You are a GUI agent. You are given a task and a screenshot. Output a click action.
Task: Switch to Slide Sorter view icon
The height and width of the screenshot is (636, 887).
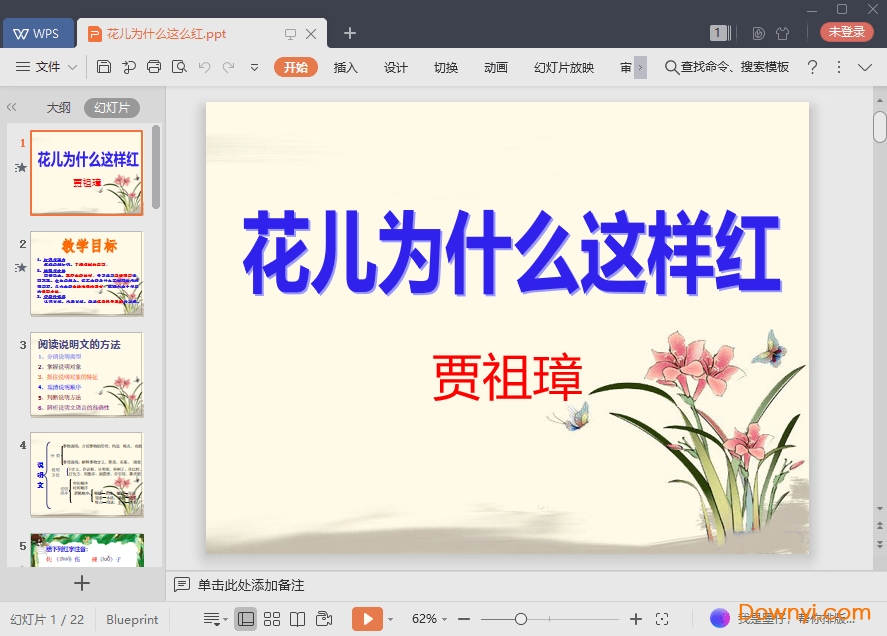coord(271,619)
